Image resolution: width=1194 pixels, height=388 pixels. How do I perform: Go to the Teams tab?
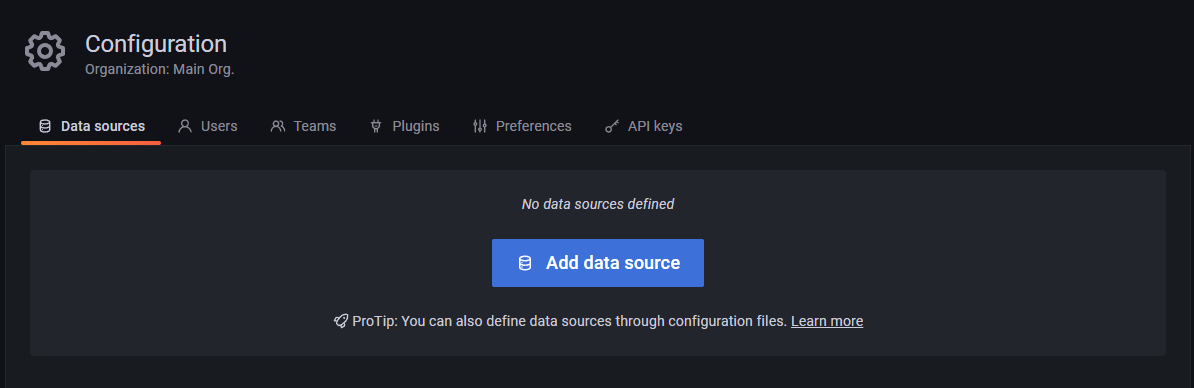pos(303,126)
